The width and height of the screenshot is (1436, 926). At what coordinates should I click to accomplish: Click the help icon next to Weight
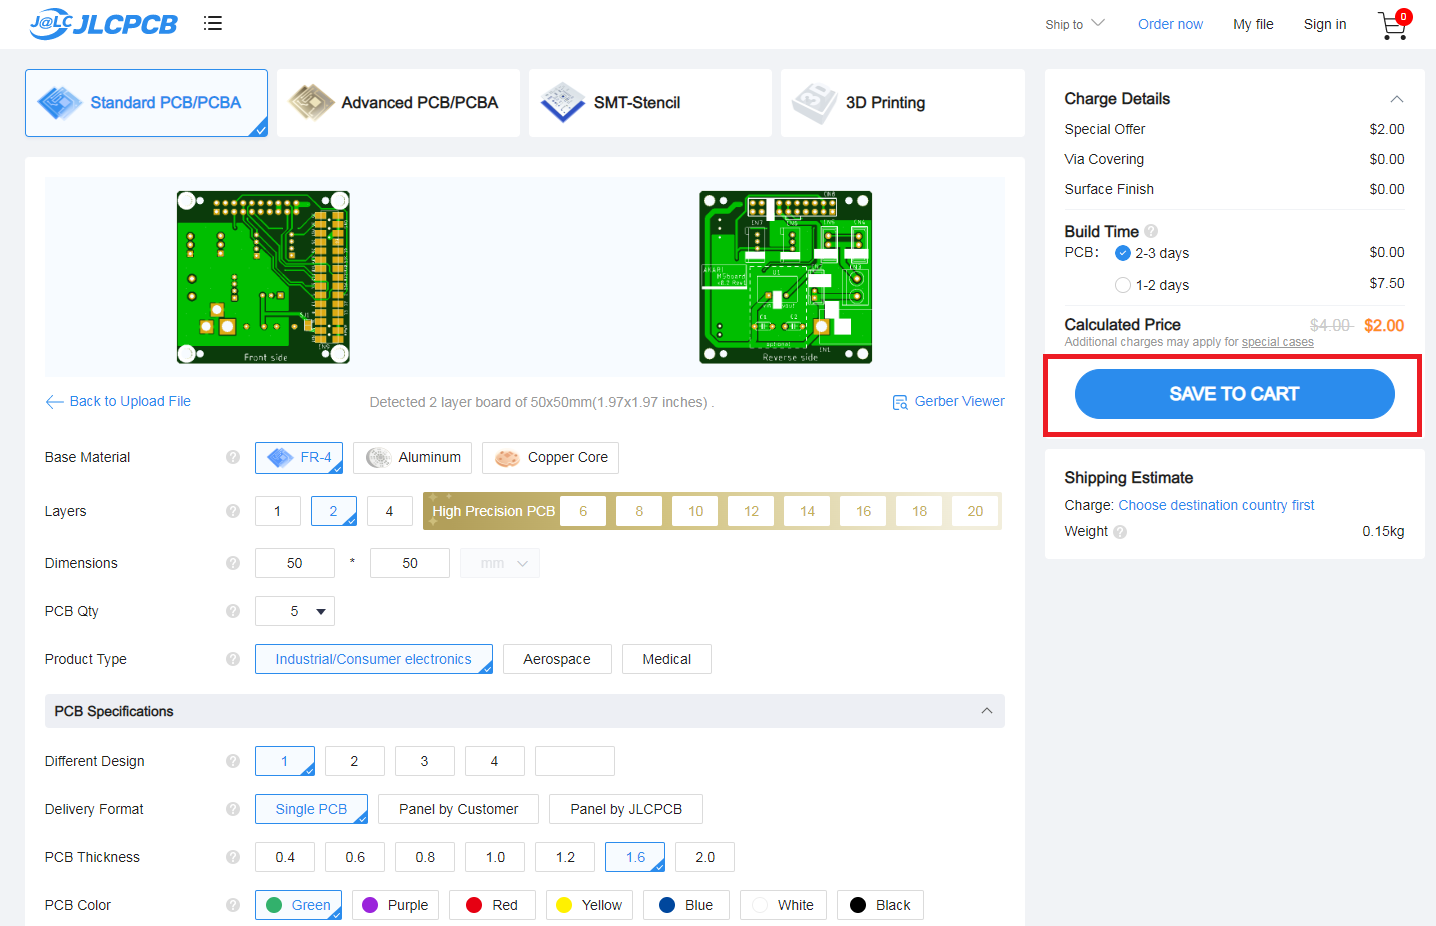tap(1120, 532)
